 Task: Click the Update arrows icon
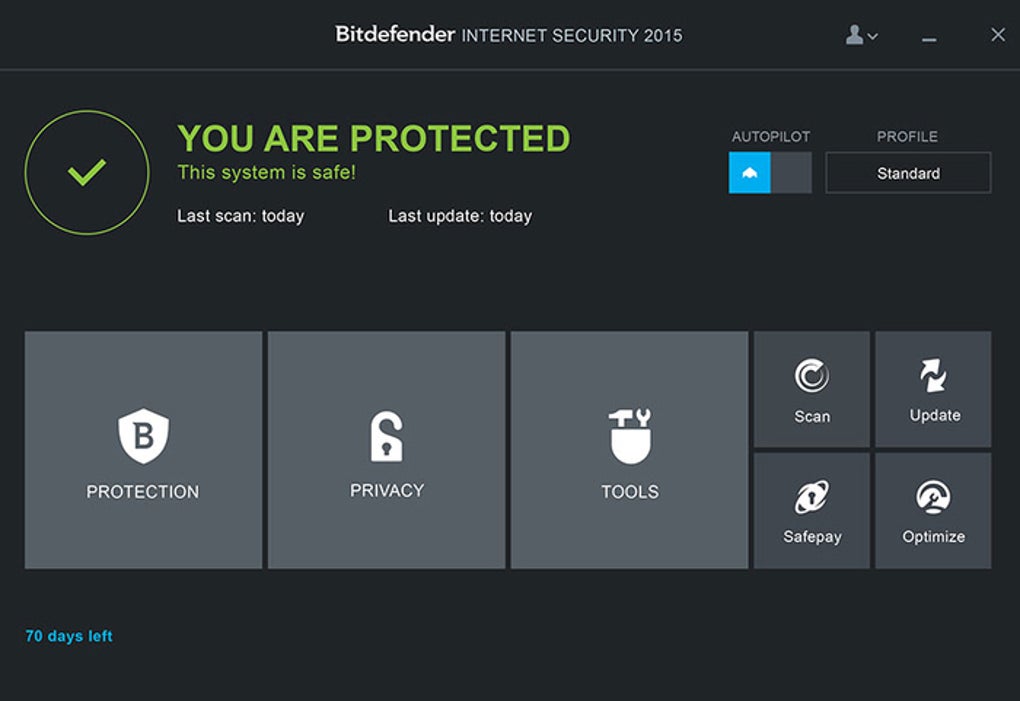point(934,376)
